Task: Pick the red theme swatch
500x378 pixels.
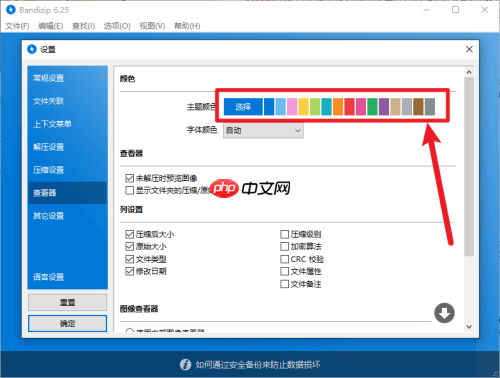Action: pos(349,107)
